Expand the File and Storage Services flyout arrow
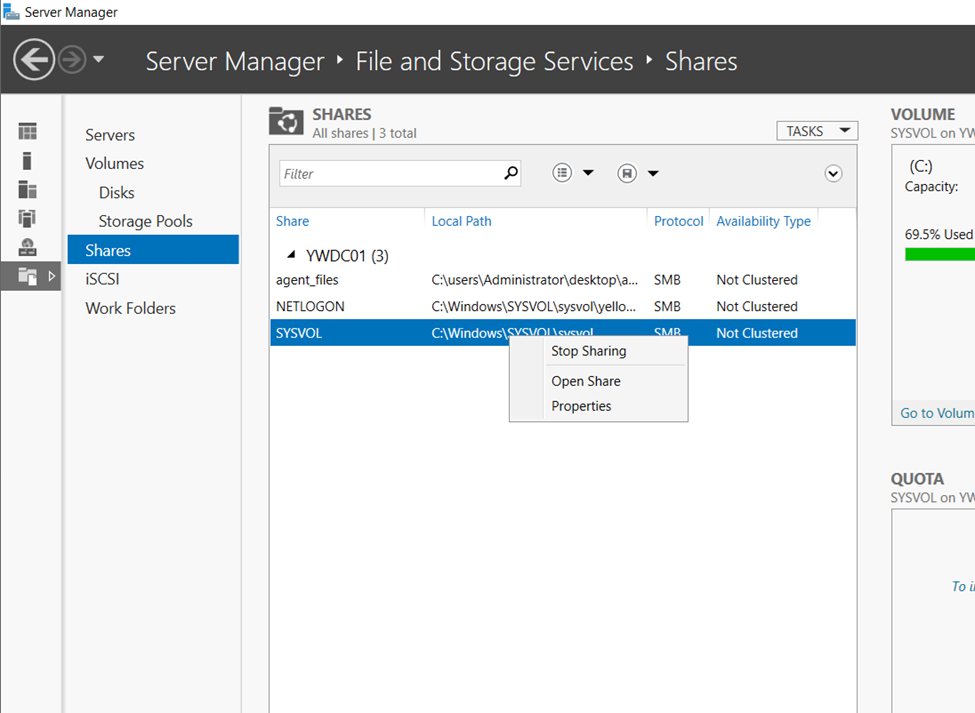 (x=52, y=276)
